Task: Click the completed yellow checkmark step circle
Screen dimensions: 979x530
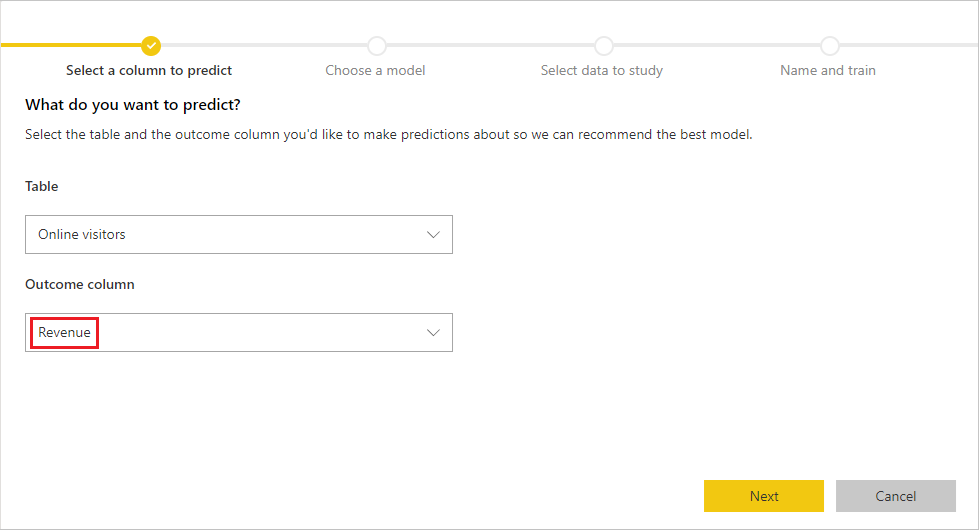Action: (x=150, y=46)
